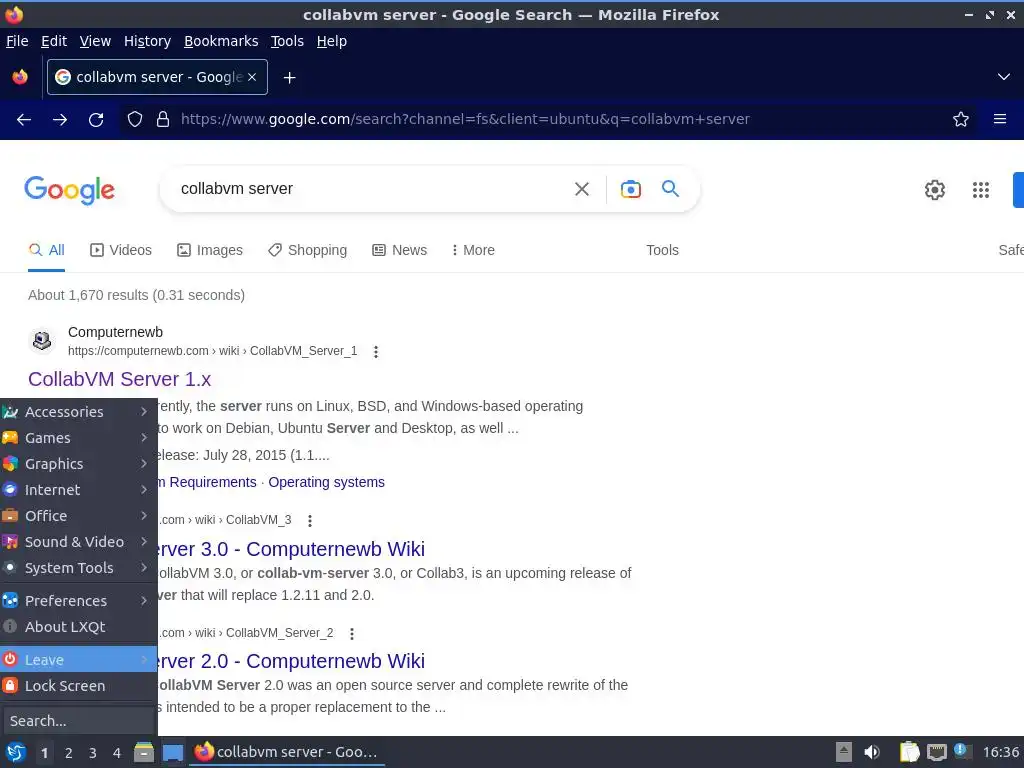Open the network monitor tray icon
The height and width of the screenshot is (768, 1024).
pos(936,752)
